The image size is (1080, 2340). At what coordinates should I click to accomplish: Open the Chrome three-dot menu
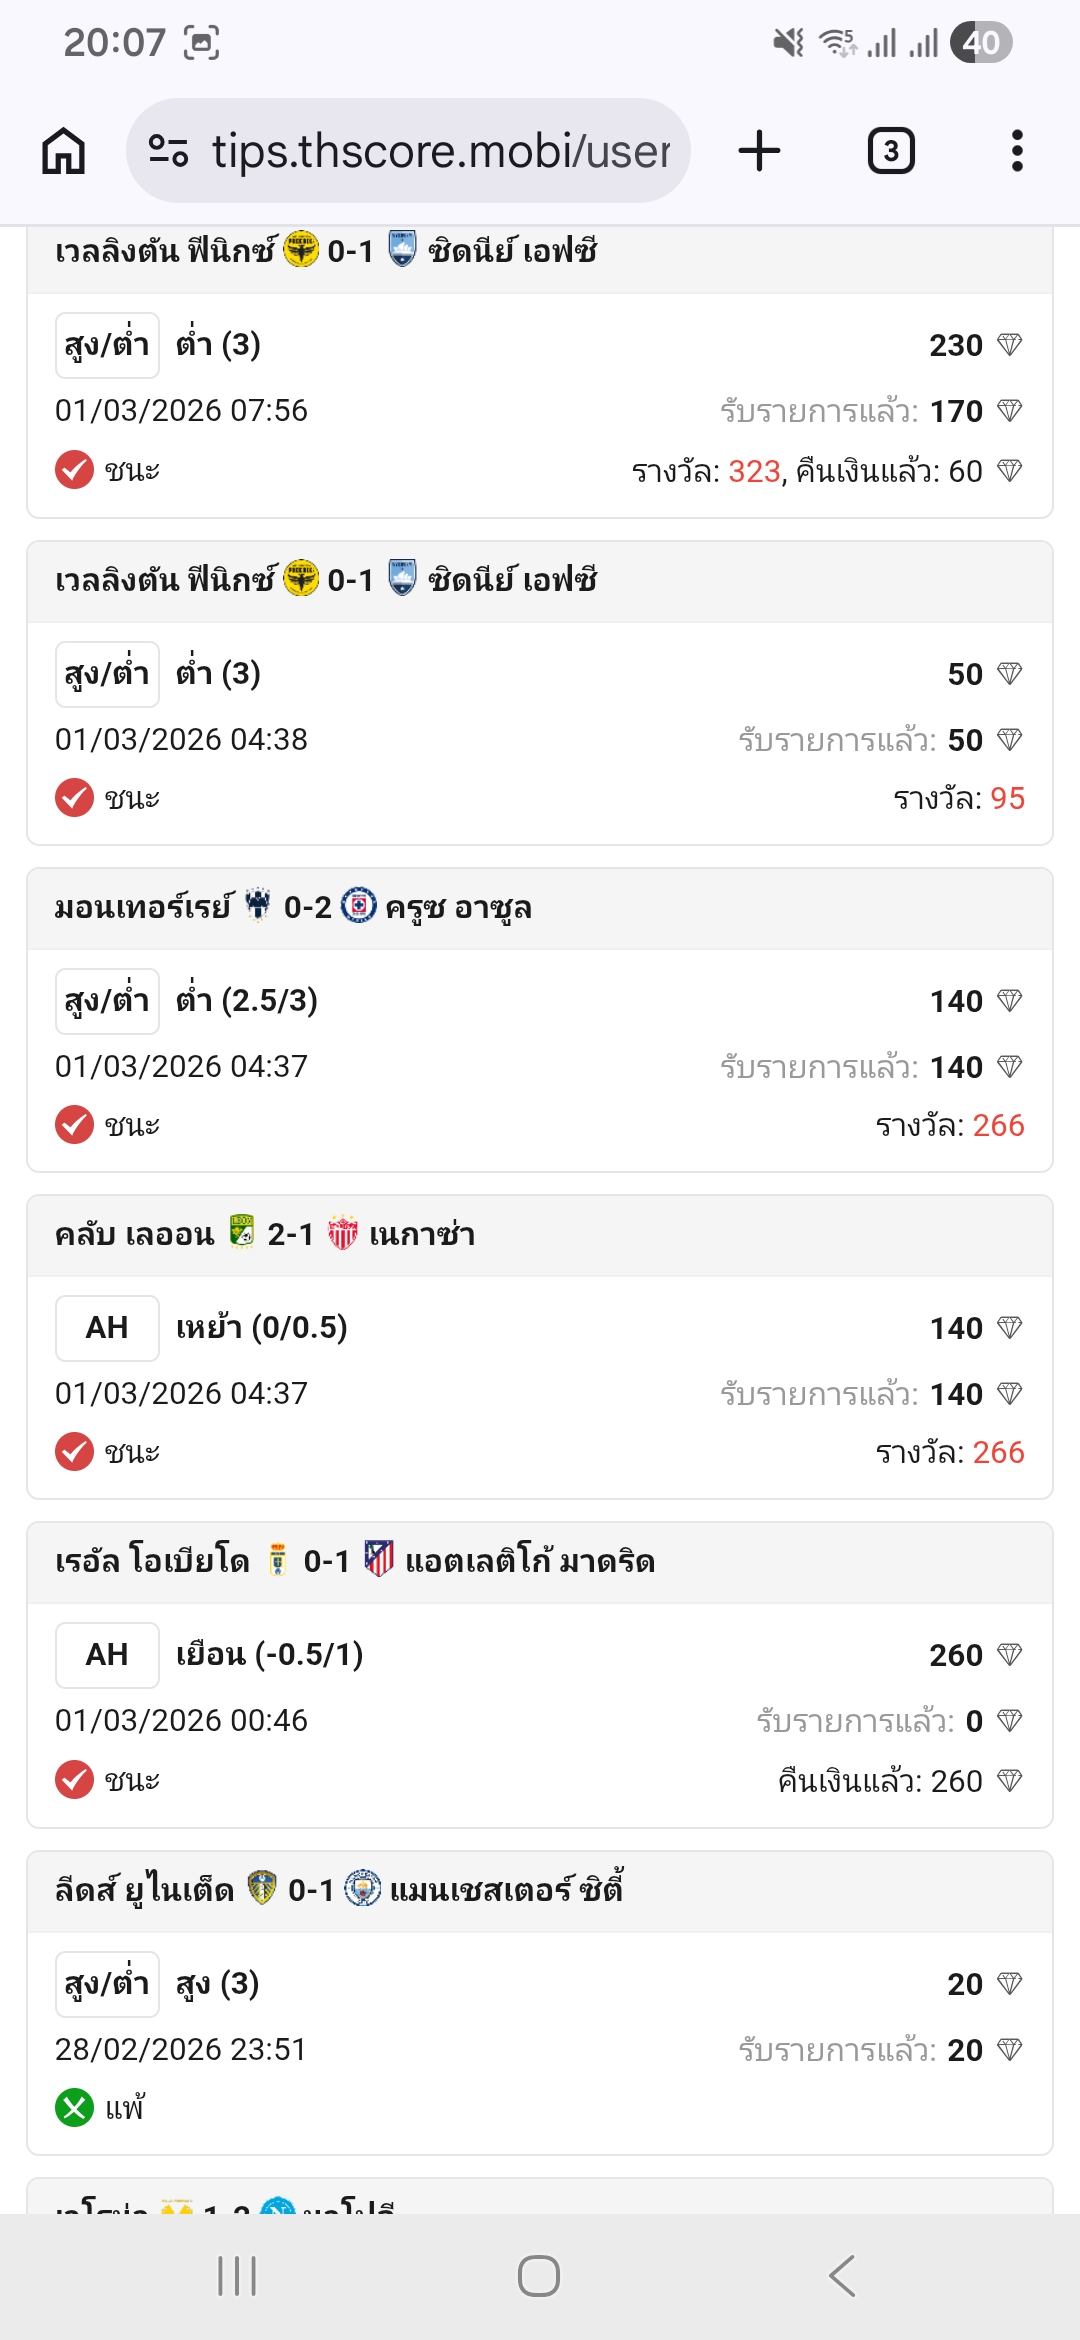tap(1016, 151)
